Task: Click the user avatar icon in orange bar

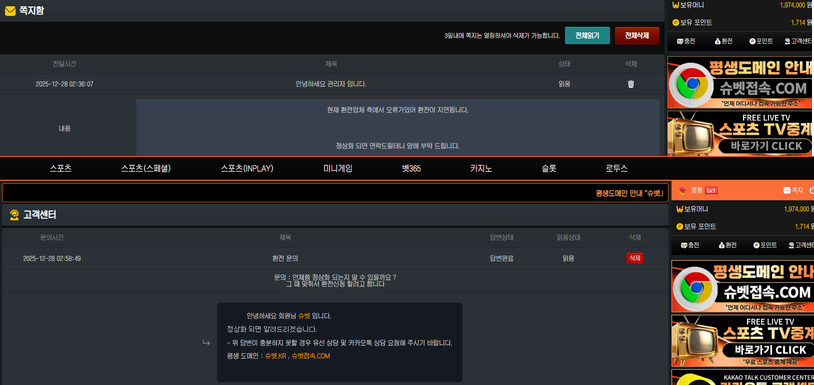Action: pyautogui.click(x=683, y=190)
